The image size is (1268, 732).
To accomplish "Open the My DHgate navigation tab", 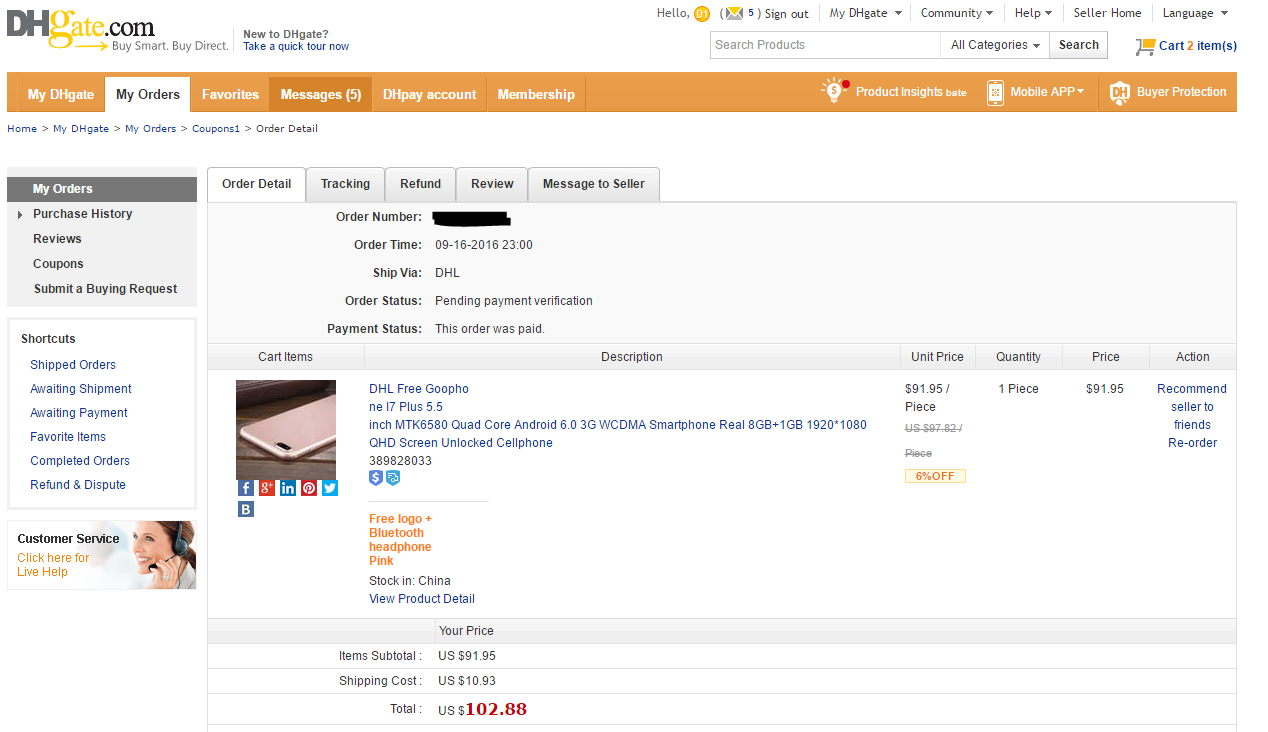I will click(61, 94).
